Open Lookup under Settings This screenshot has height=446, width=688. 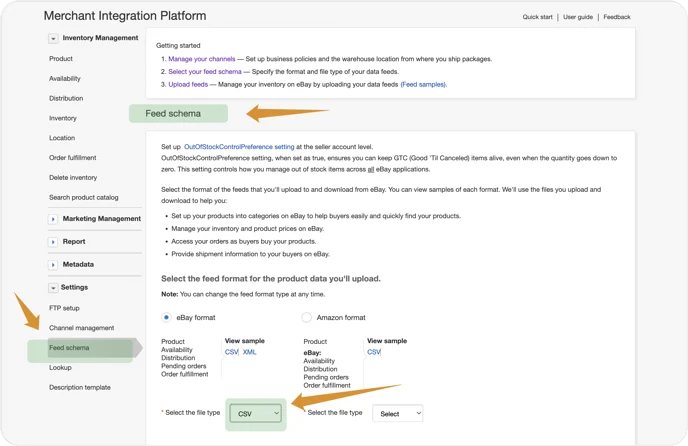(61, 367)
